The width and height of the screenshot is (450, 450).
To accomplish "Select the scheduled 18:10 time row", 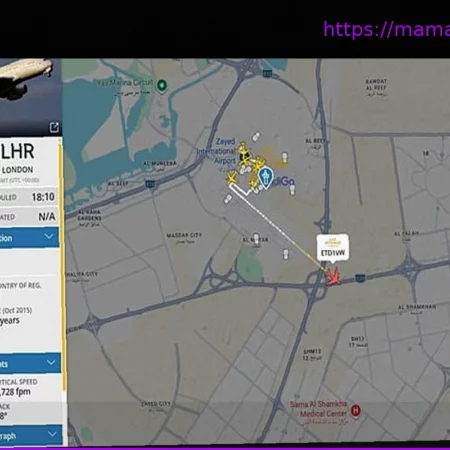I will (x=29, y=197).
